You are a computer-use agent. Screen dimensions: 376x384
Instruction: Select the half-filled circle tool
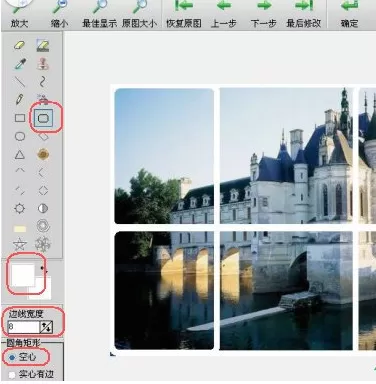pos(43,208)
